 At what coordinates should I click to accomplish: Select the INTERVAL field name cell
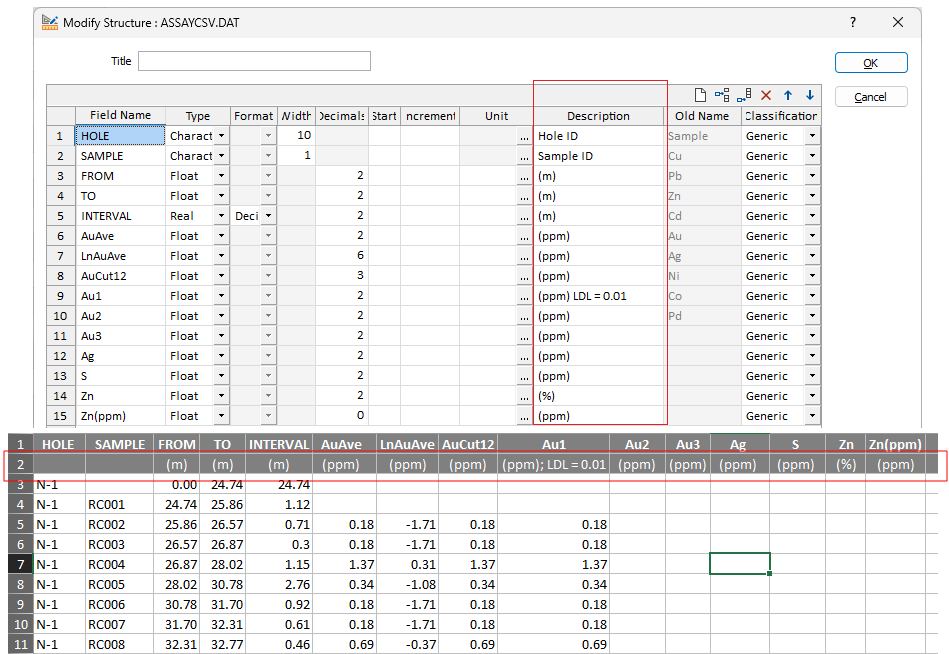[x=120, y=216]
